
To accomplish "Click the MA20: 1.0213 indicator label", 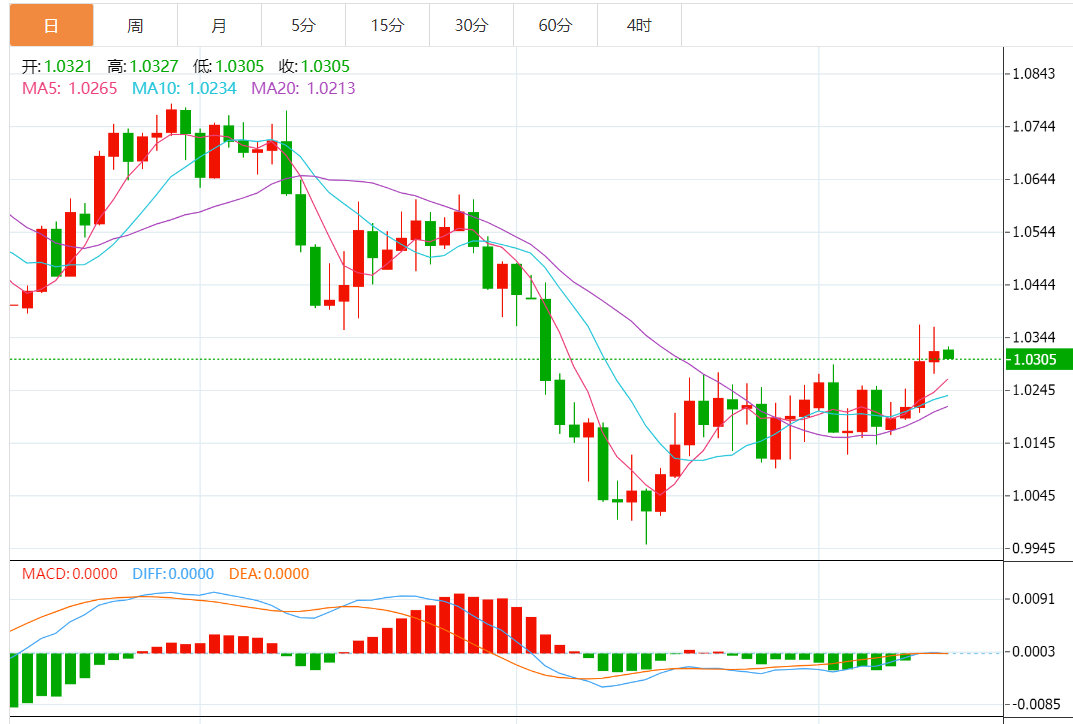I will (303, 88).
